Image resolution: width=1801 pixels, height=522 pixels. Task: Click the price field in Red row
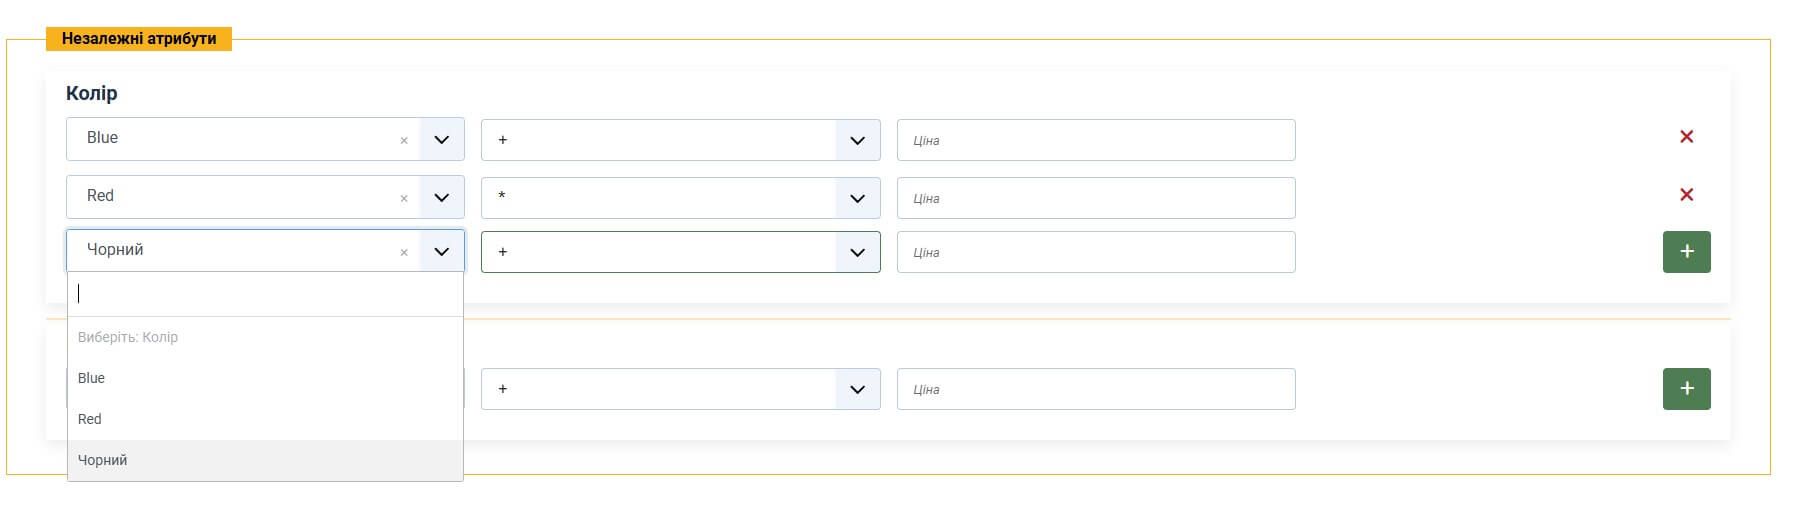(x=1095, y=199)
